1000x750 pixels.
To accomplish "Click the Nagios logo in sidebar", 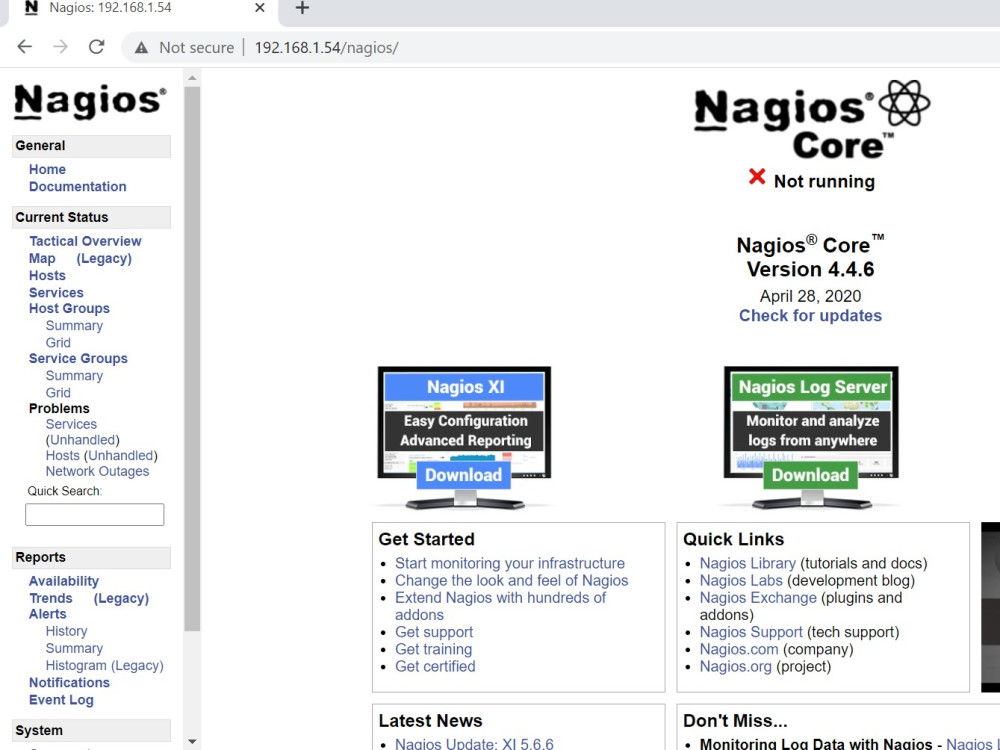I will point(90,101).
